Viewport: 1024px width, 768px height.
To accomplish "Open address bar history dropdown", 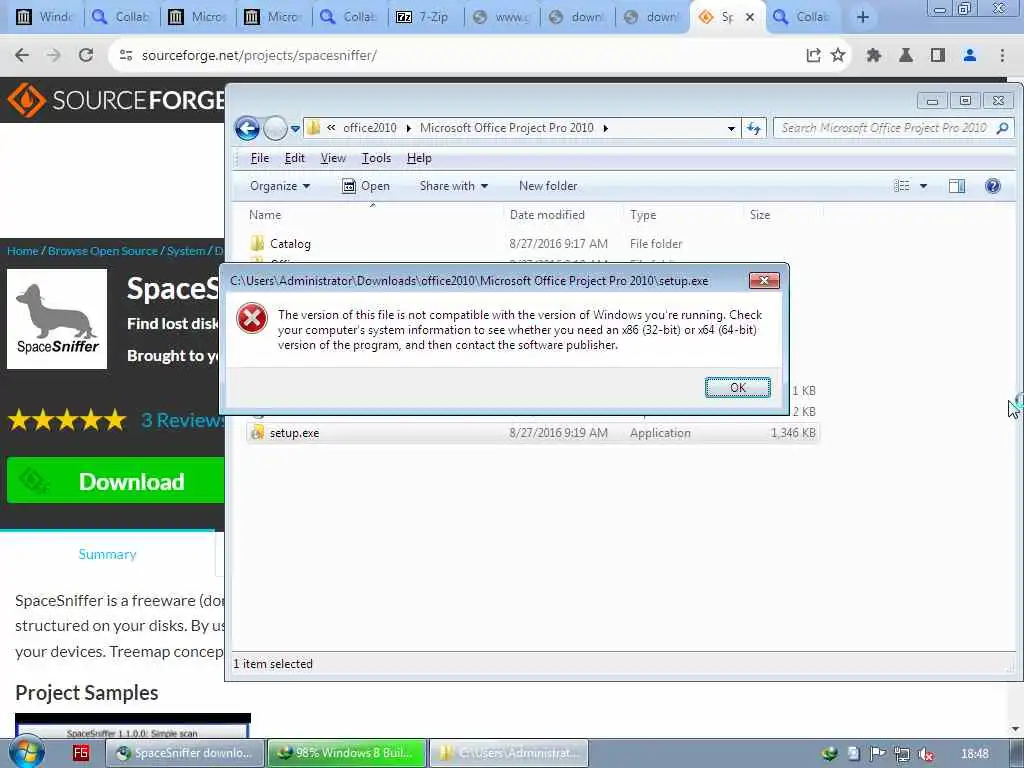I will [x=731, y=129].
